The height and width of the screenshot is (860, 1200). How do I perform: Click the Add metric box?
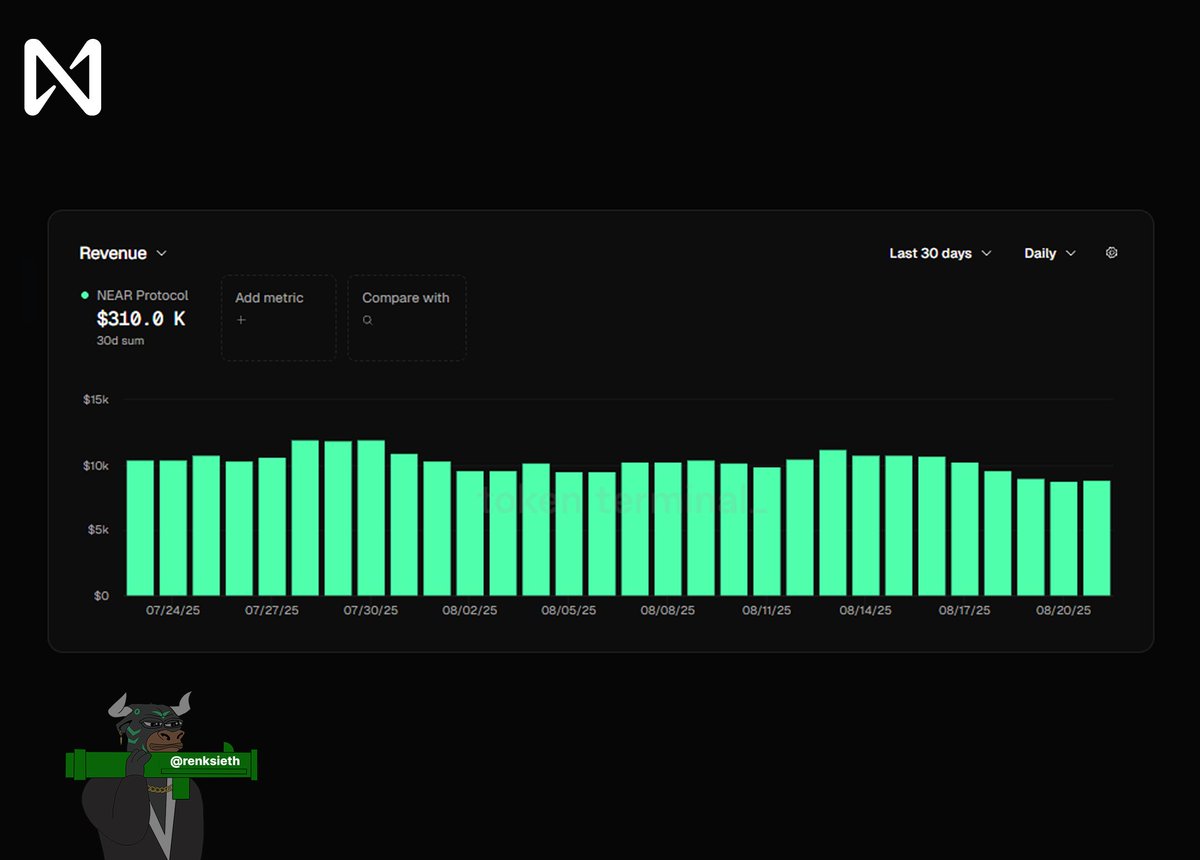[x=278, y=318]
